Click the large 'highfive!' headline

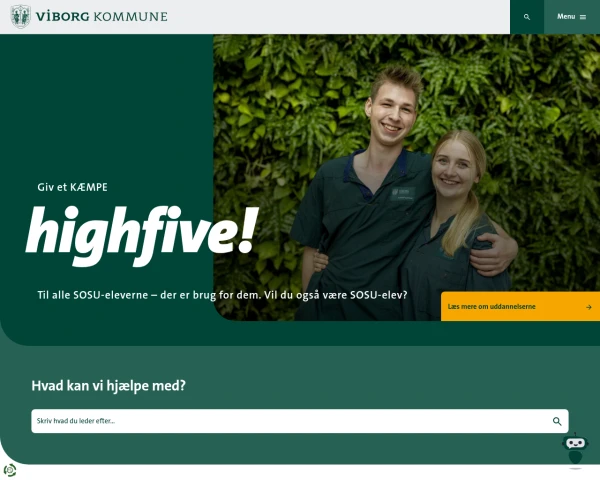[141, 235]
